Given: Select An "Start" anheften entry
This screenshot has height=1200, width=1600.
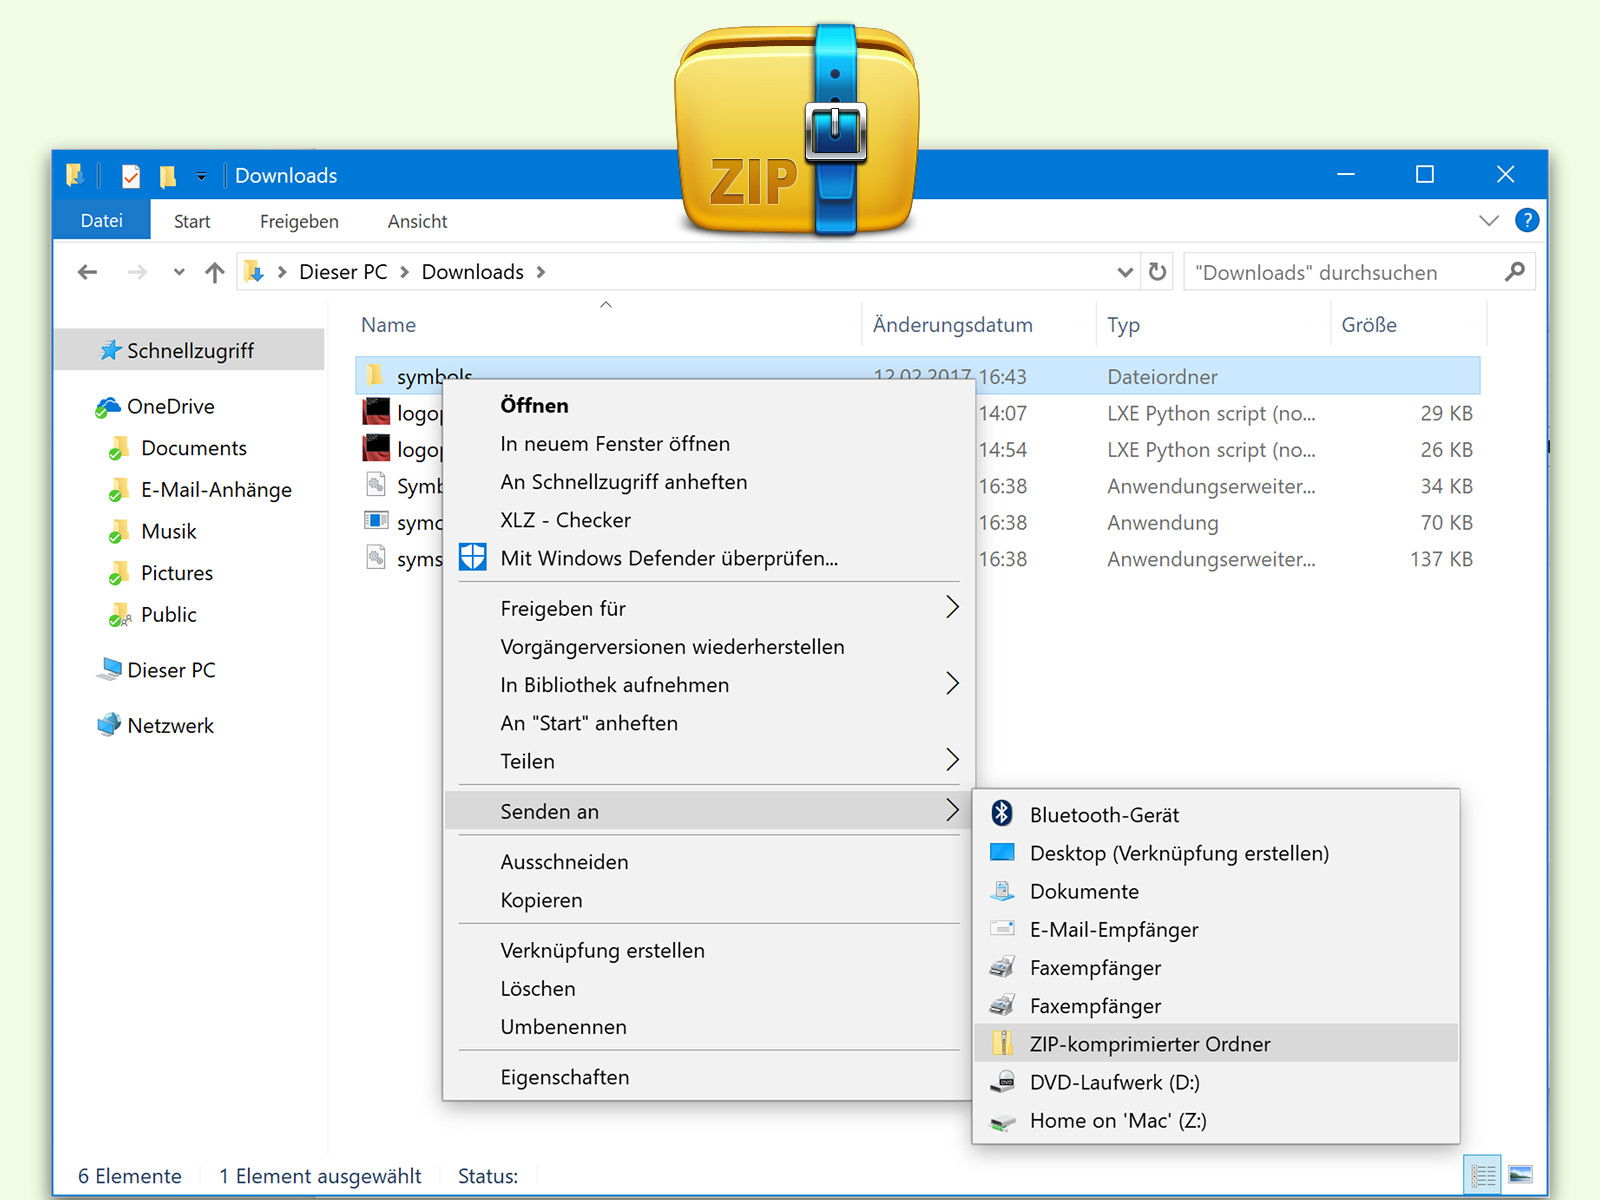Looking at the screenshot, I should coord(708,722).
